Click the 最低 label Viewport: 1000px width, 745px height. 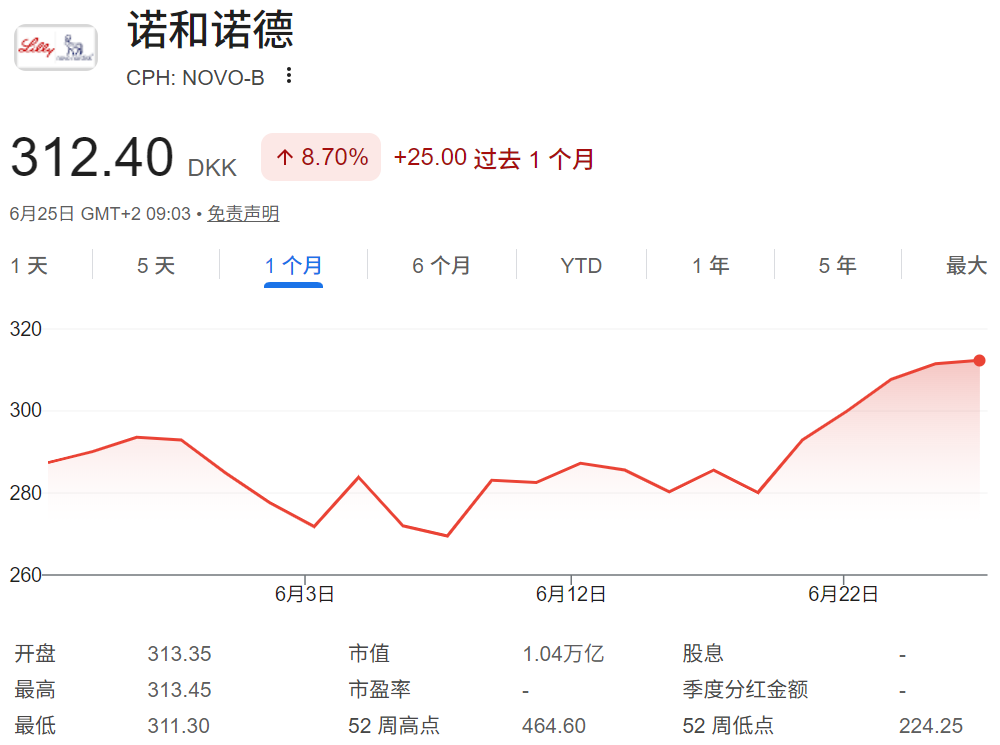[x=35, y=725]
